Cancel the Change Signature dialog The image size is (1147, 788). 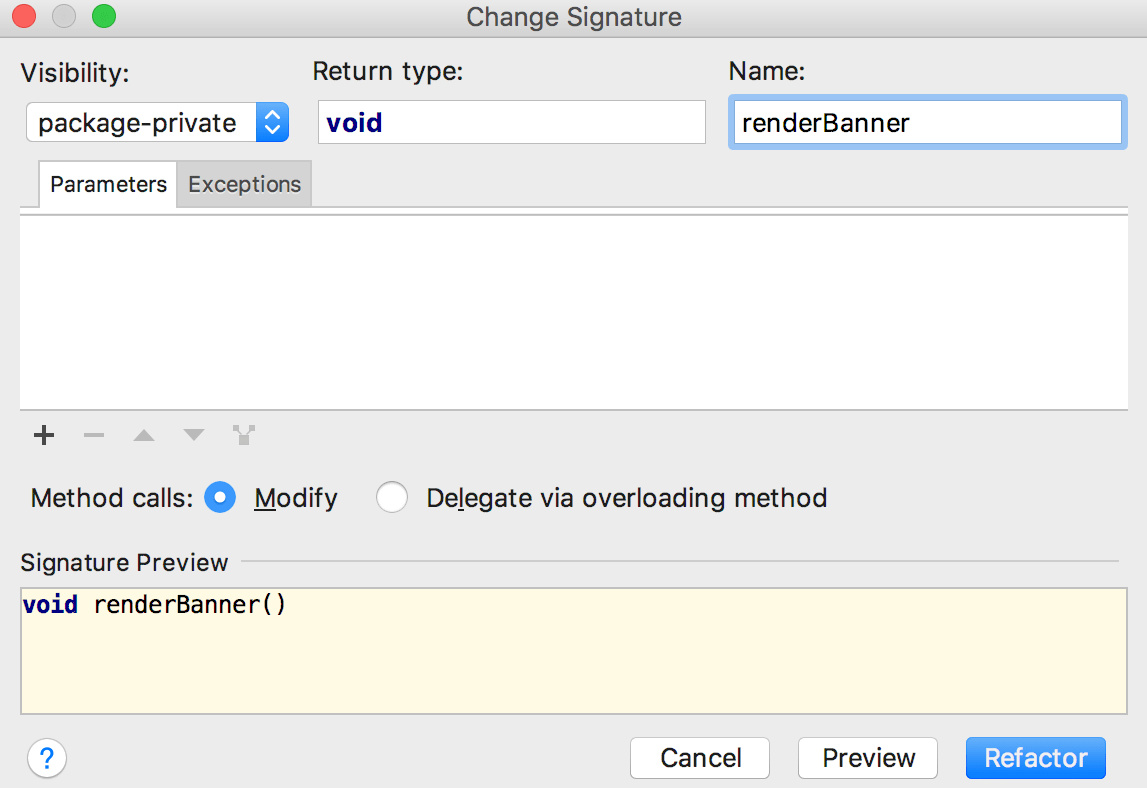click(699, 758)
